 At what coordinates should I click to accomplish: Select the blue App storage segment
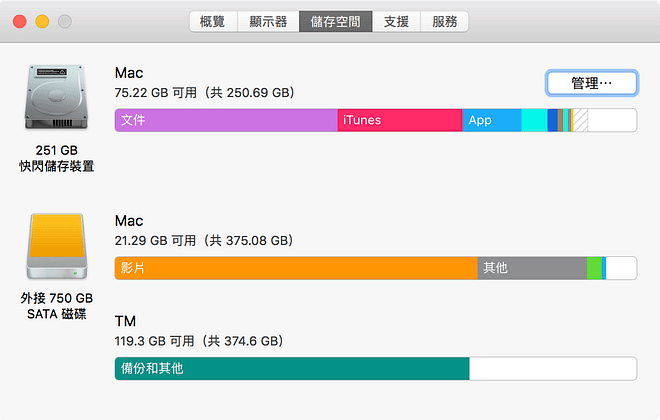pyautogui.click(x=492, y=120)
